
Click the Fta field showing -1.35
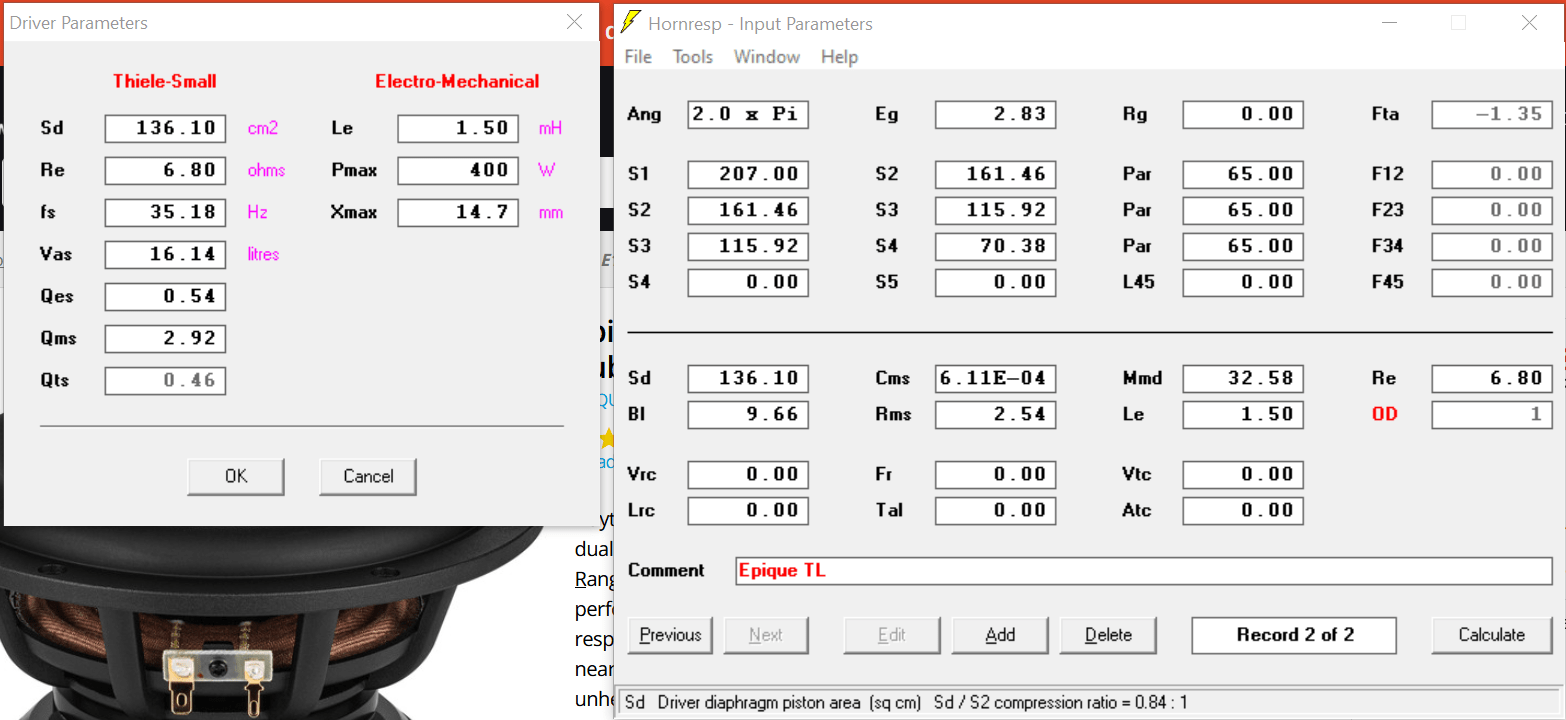pos(1493,114)
